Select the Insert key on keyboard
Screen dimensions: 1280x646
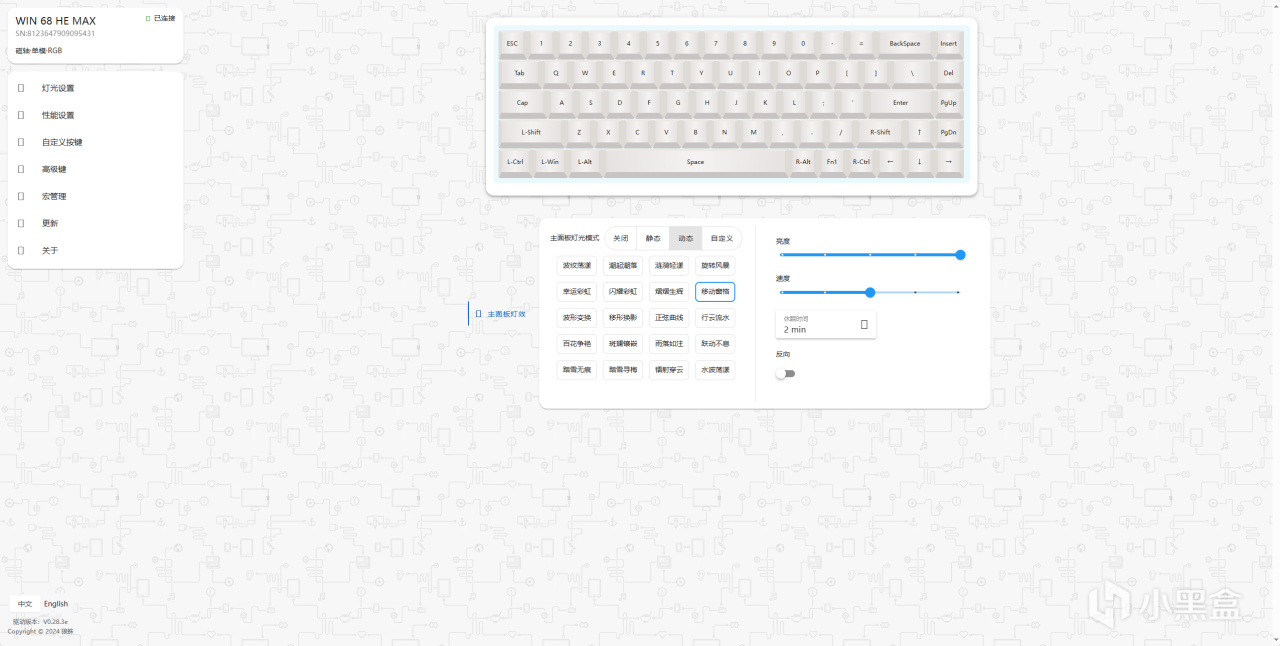(948, 44)
